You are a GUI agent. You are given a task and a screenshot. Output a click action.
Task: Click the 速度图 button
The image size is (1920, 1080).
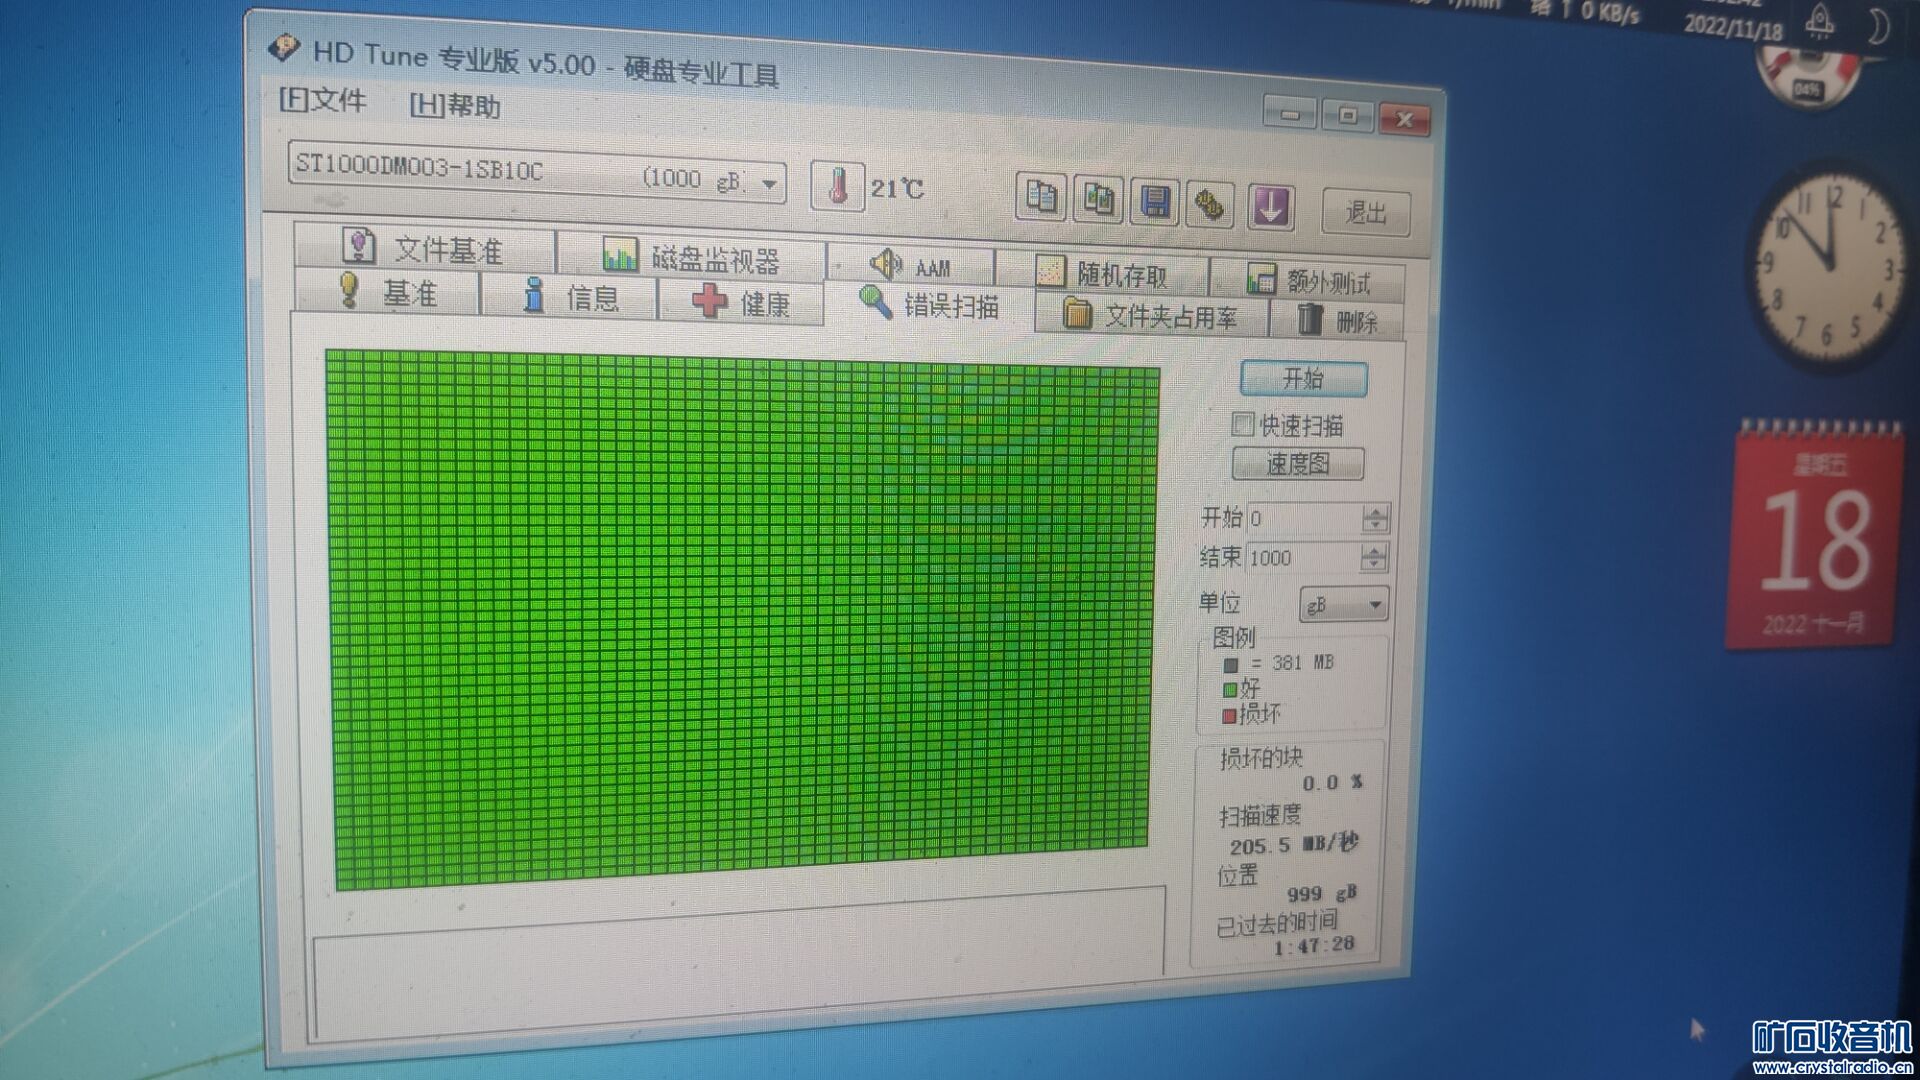[1298, 463]
